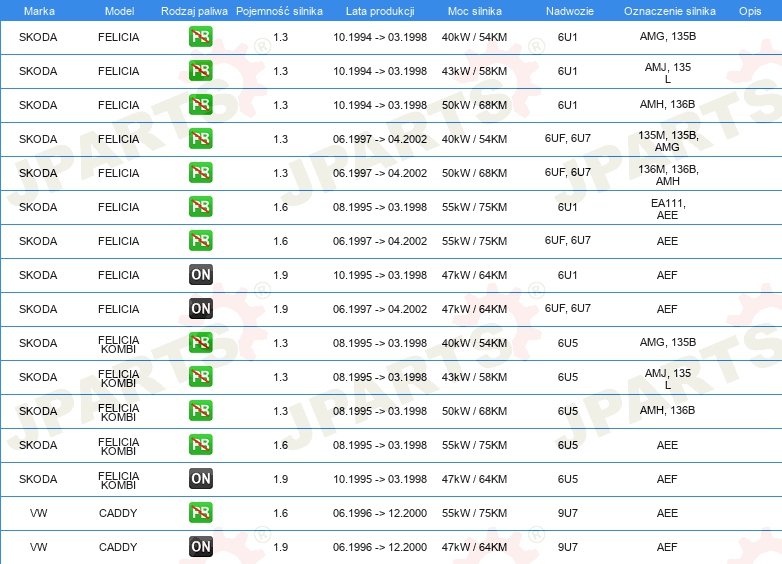782x564 pixels.
Task: Click '06.1996 -> 12.2000' in Caddy 1.9 row
Action: (x=380, y=547)
